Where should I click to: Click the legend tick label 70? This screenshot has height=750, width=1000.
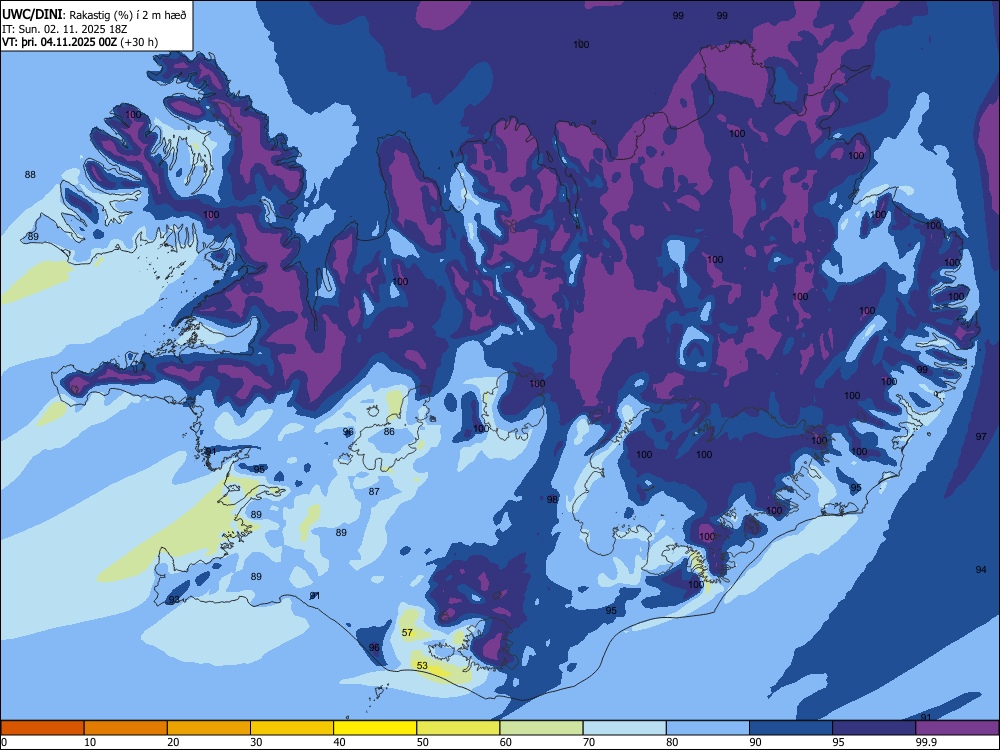click(x=589, y=742)
